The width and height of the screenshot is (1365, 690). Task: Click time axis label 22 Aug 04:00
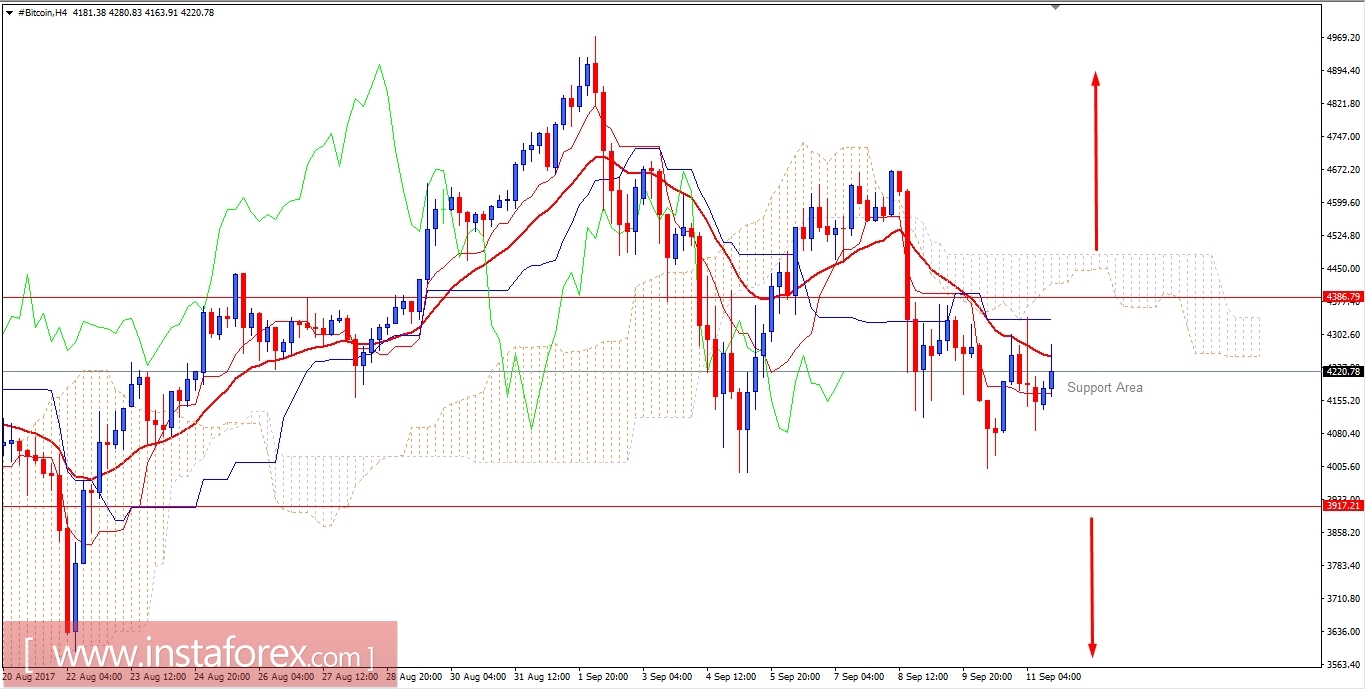[x=96, y=677]
